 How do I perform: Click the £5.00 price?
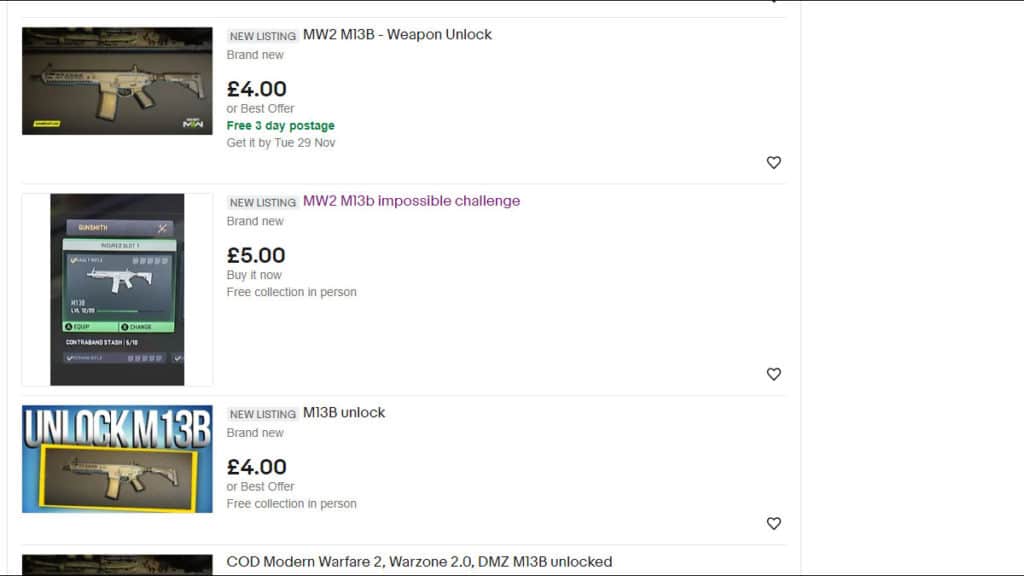[x=256, y=255]
